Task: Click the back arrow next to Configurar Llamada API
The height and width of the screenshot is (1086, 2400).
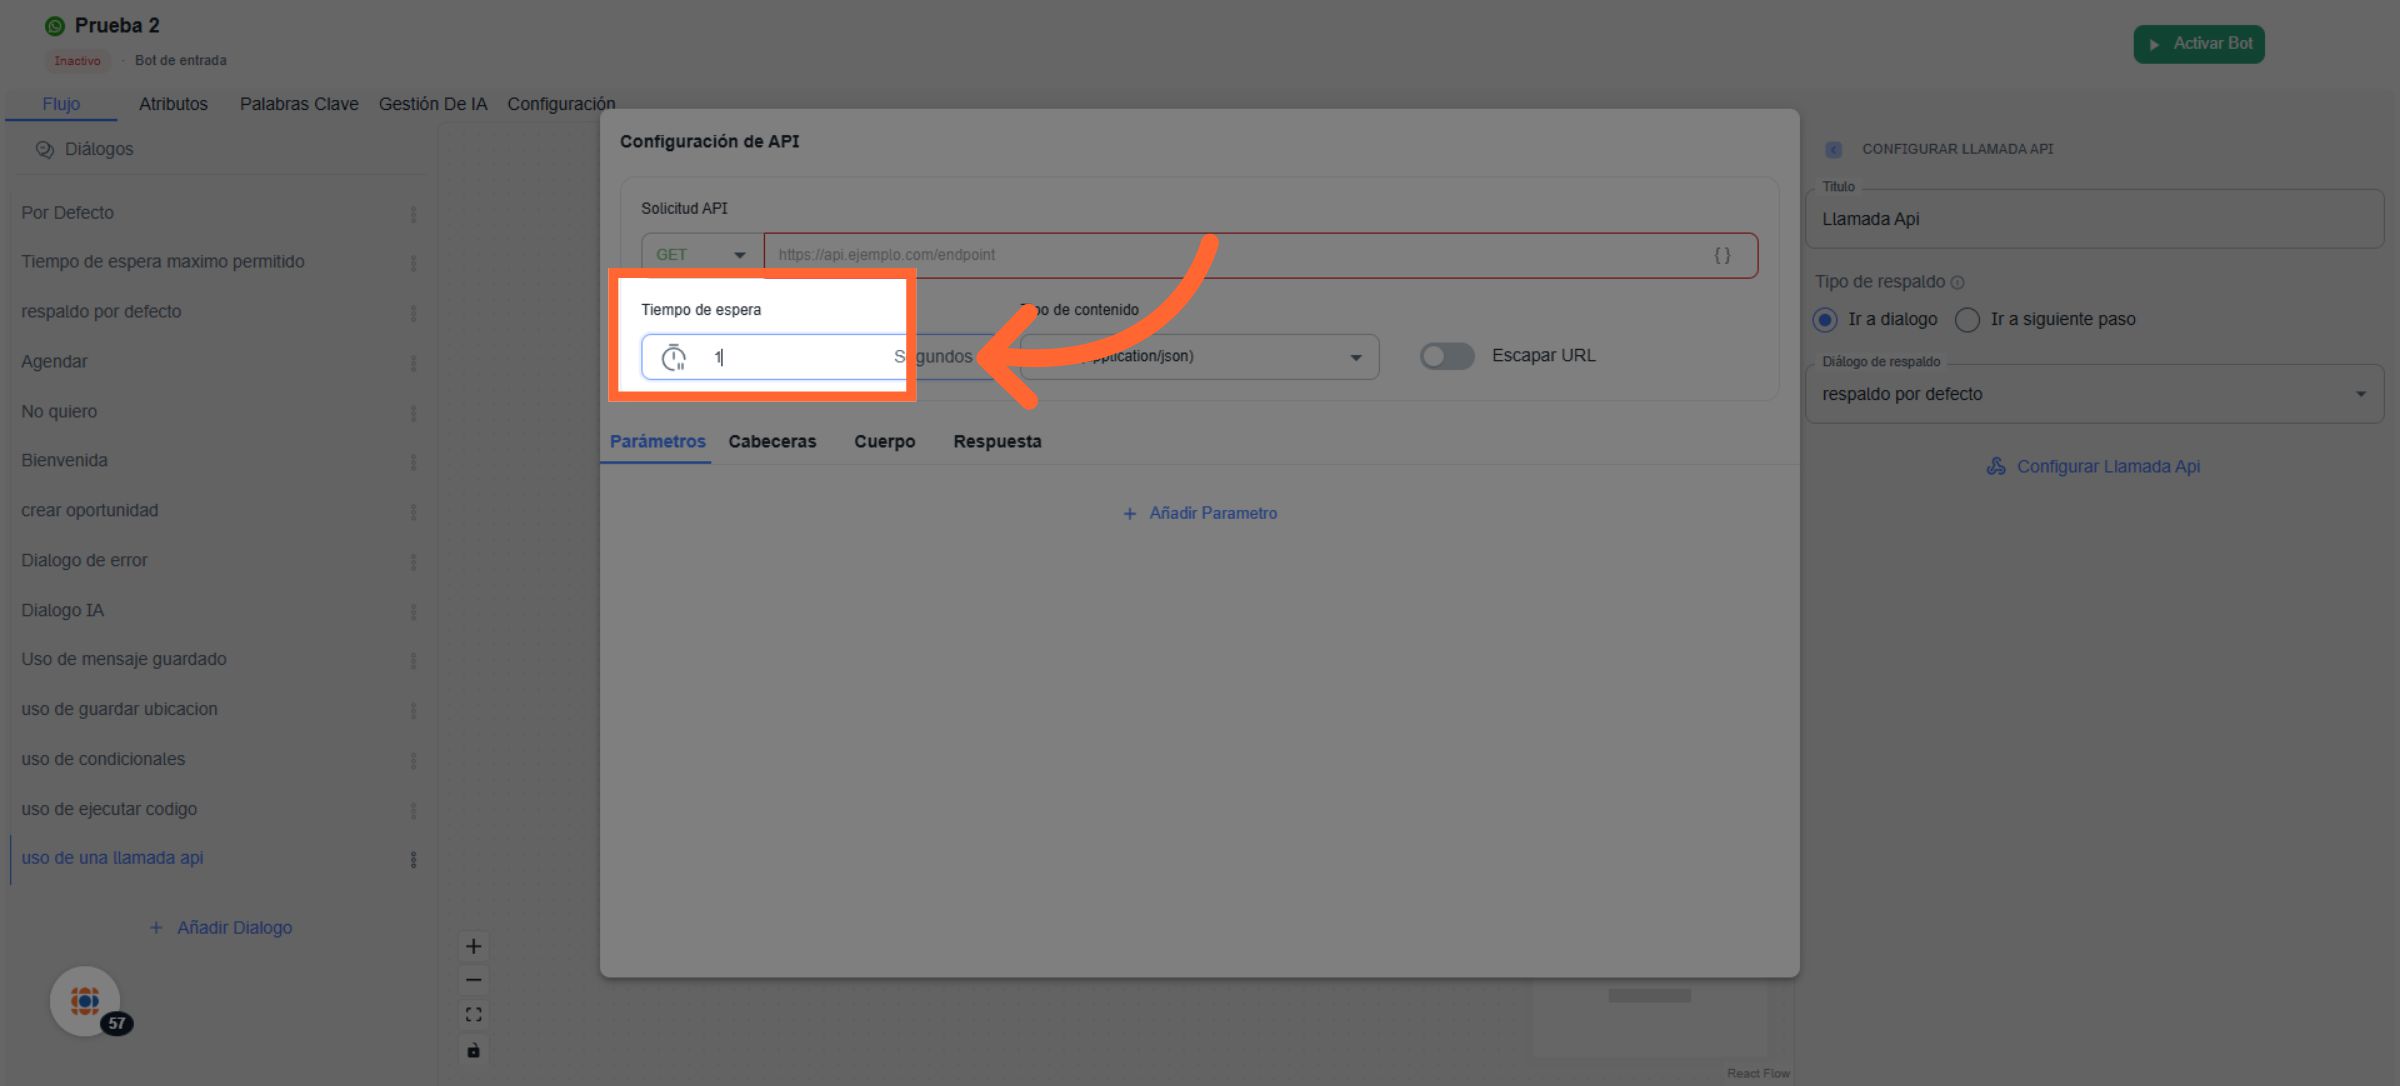Action: [1833, 149]
